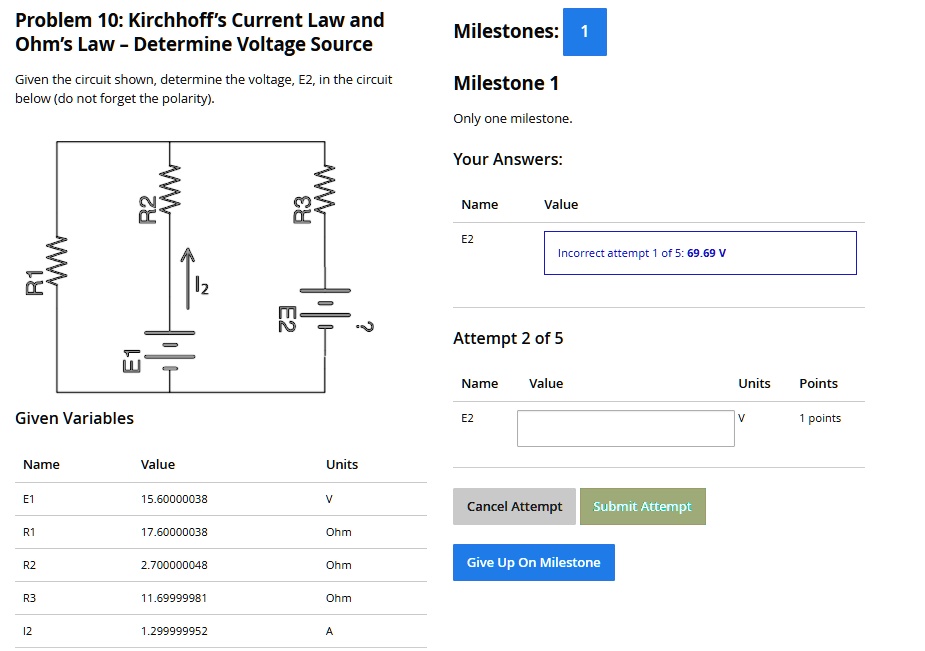
Task: Click the Points column header showing 1 points
Action: pyautogui.click(x=818, y=383)
